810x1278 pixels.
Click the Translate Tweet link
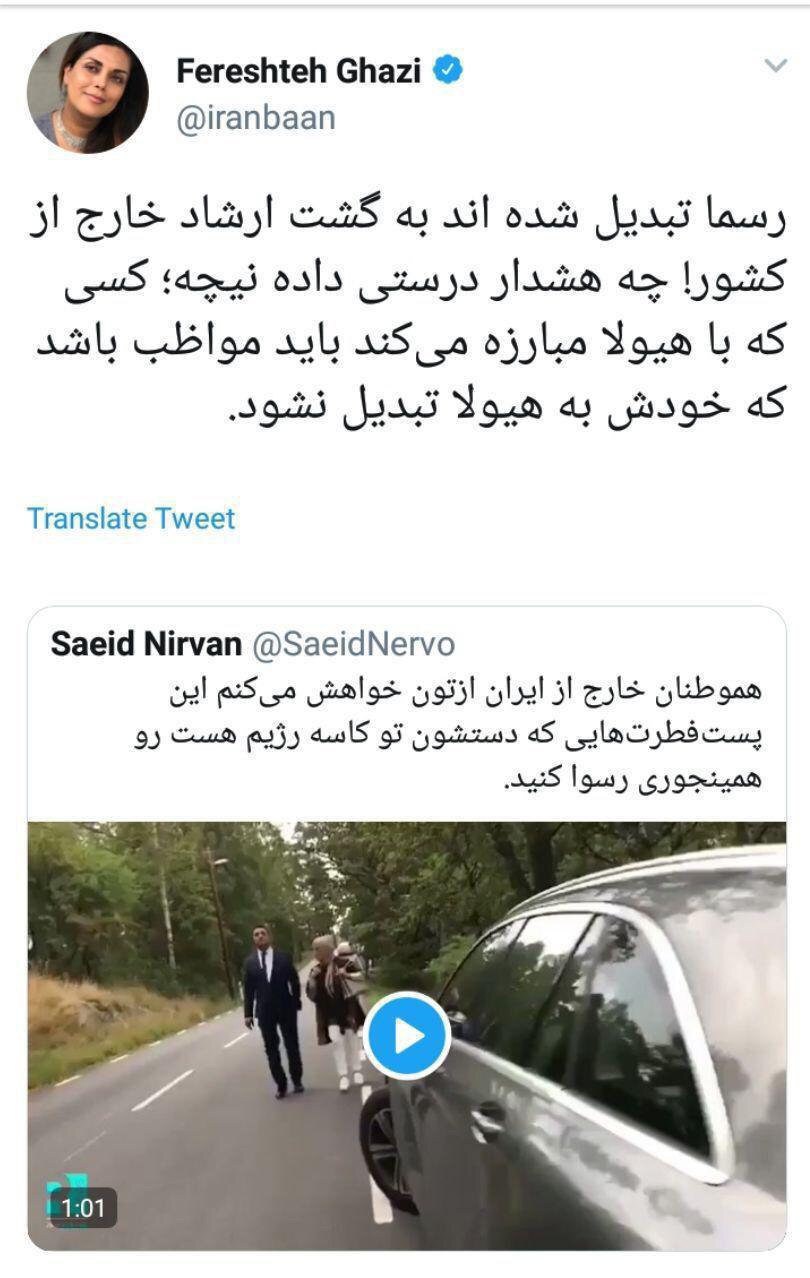point(131,518)
